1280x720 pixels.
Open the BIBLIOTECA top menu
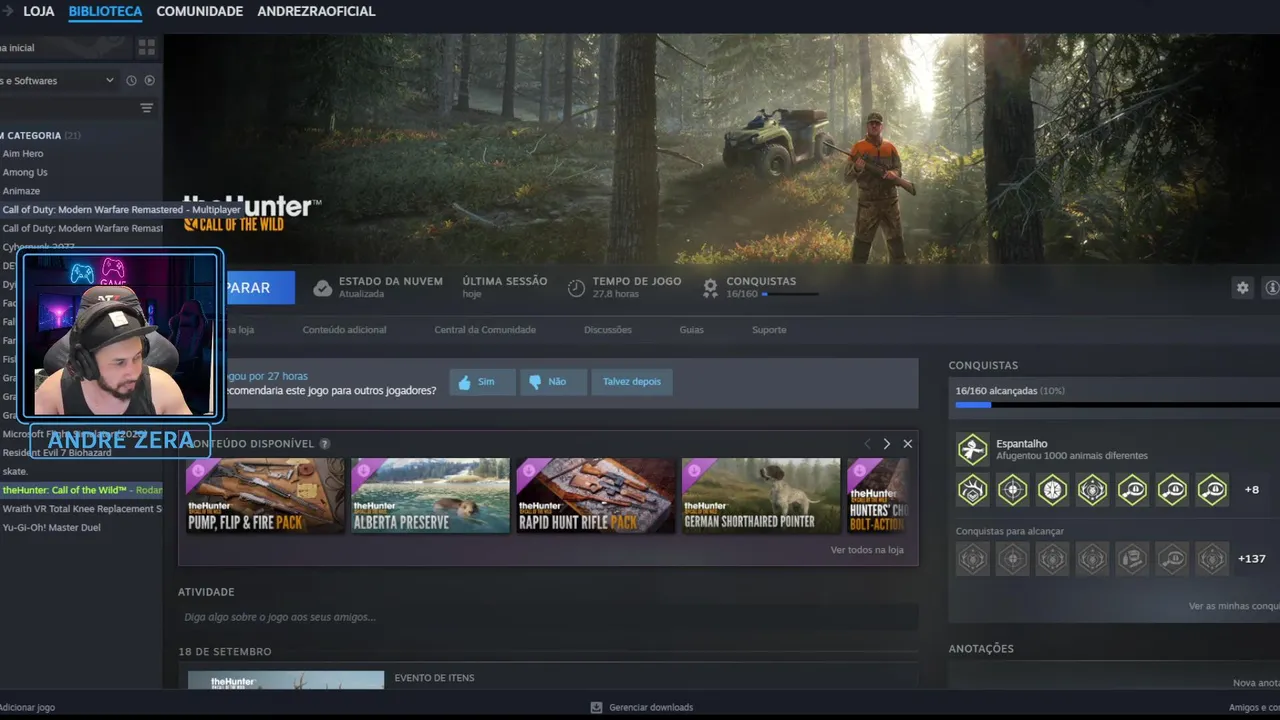(x=105, y=11)
